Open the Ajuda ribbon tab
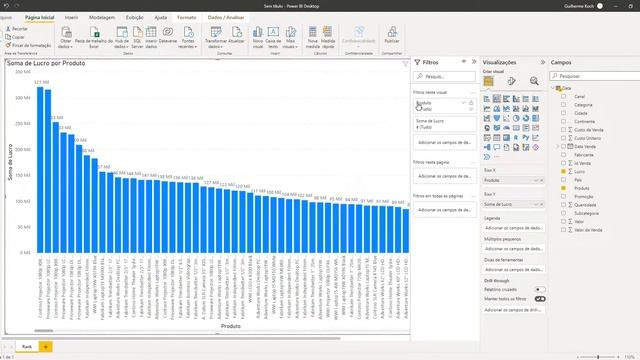This screenshot has height=360, width=640. tap(160, 18)
